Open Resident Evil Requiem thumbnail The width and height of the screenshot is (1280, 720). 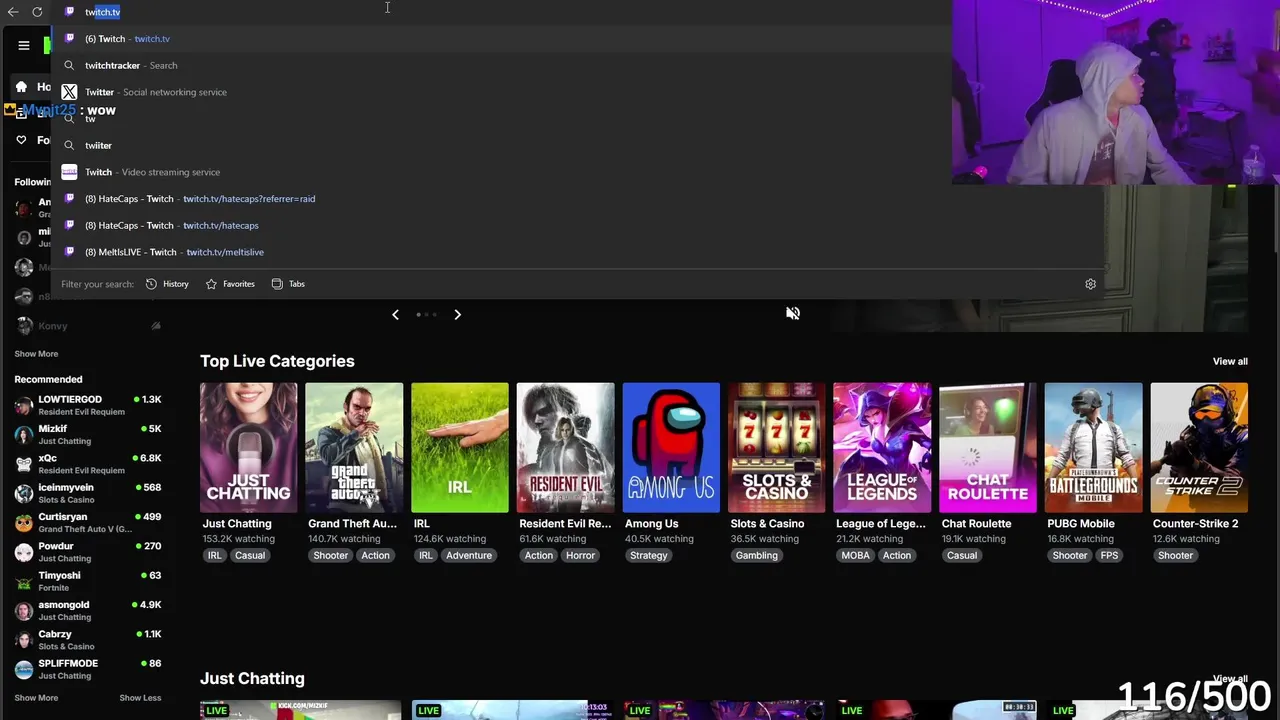tap(565, 447)
